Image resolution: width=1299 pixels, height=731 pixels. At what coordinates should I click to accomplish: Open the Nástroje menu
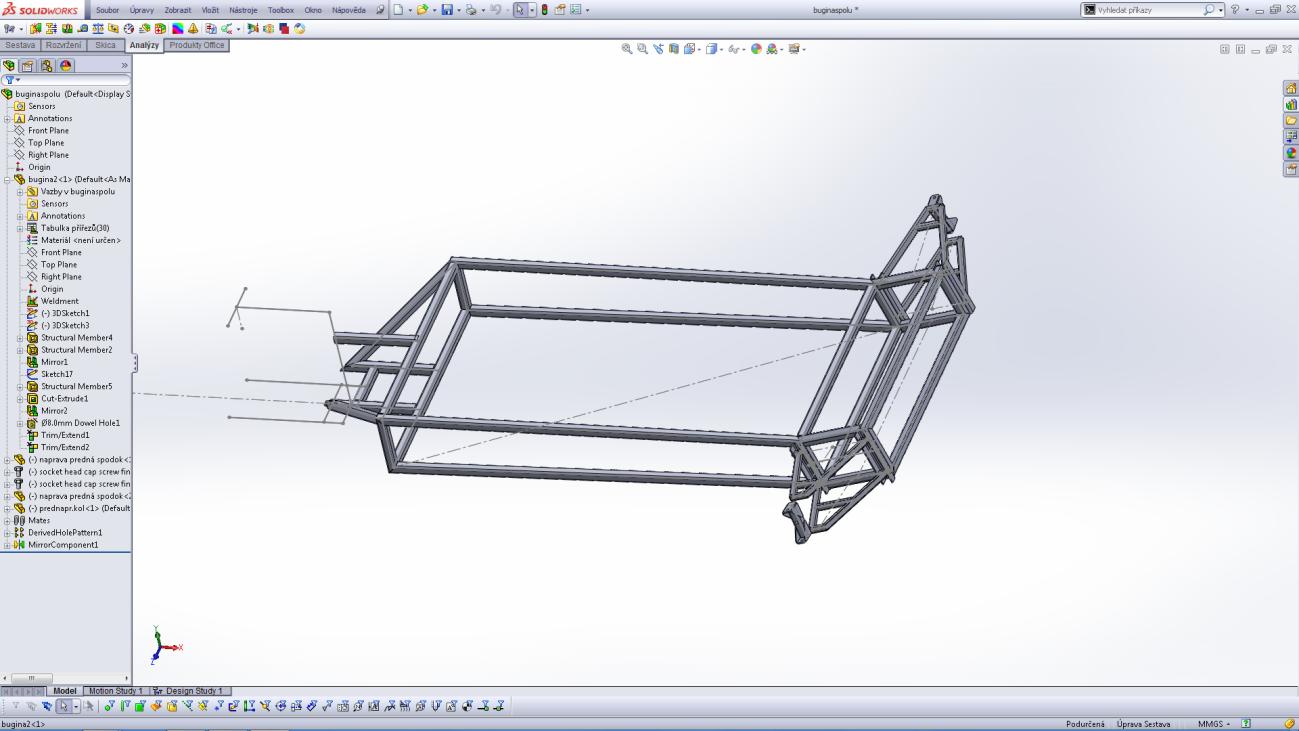[243, 10]
